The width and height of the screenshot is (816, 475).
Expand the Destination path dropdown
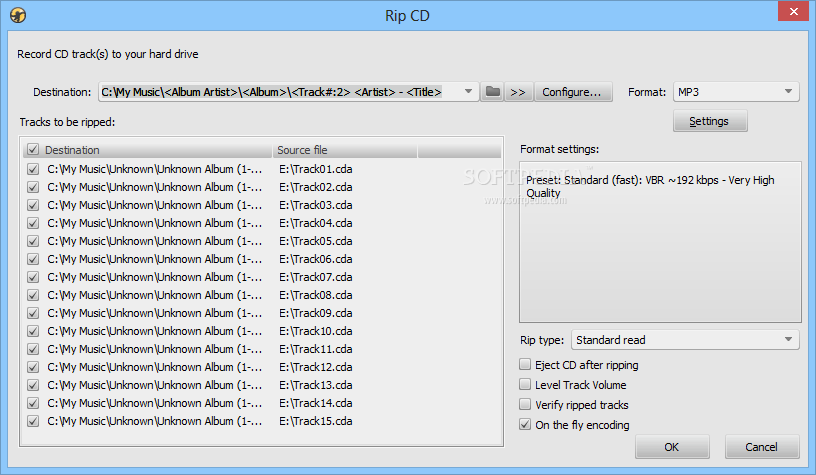click(x=468, y=92)
